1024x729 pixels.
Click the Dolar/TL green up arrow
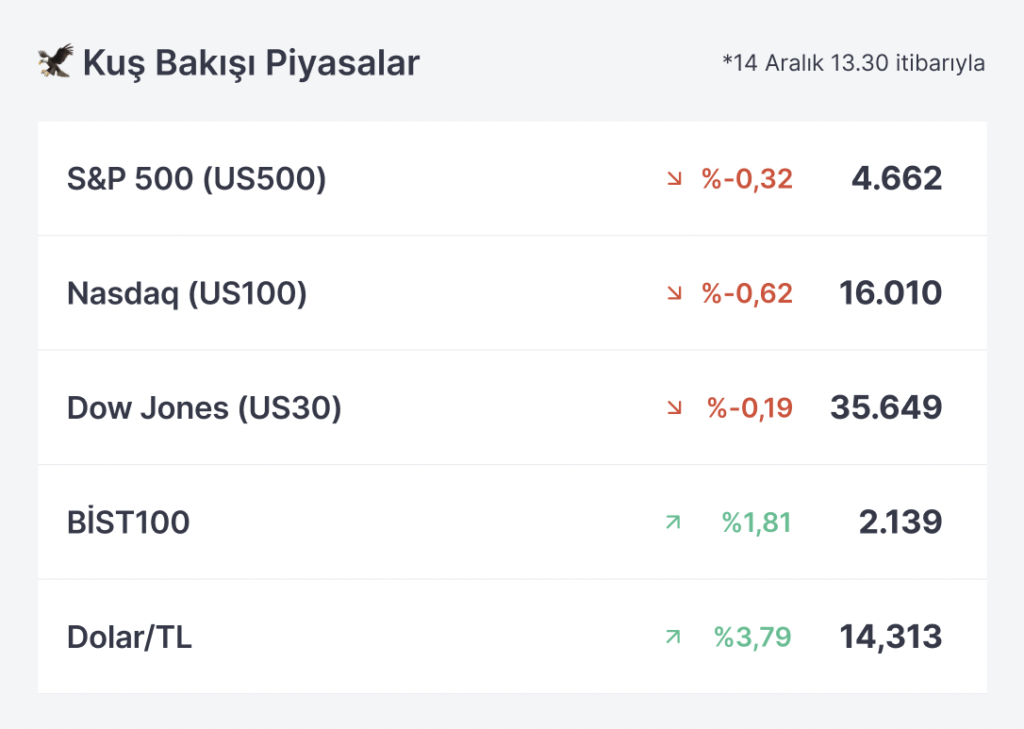(x=673, y=636)
